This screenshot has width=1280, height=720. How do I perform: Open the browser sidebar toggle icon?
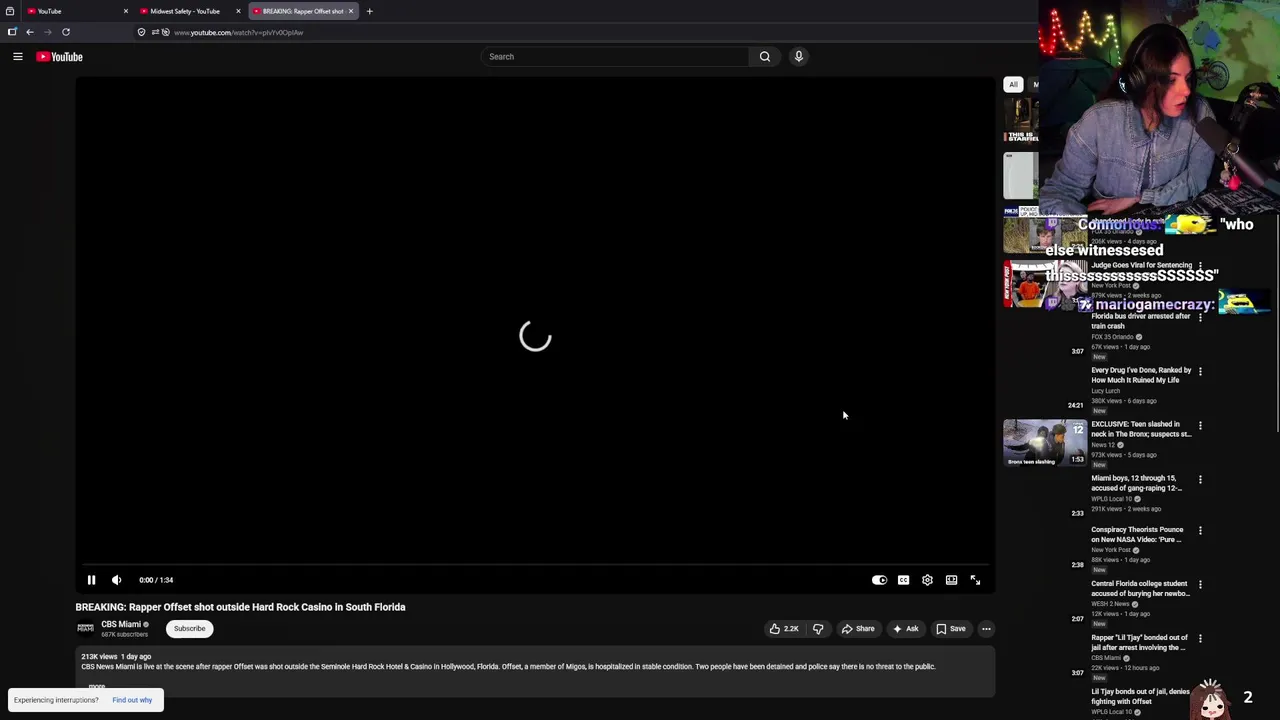(x=12, y=32)
